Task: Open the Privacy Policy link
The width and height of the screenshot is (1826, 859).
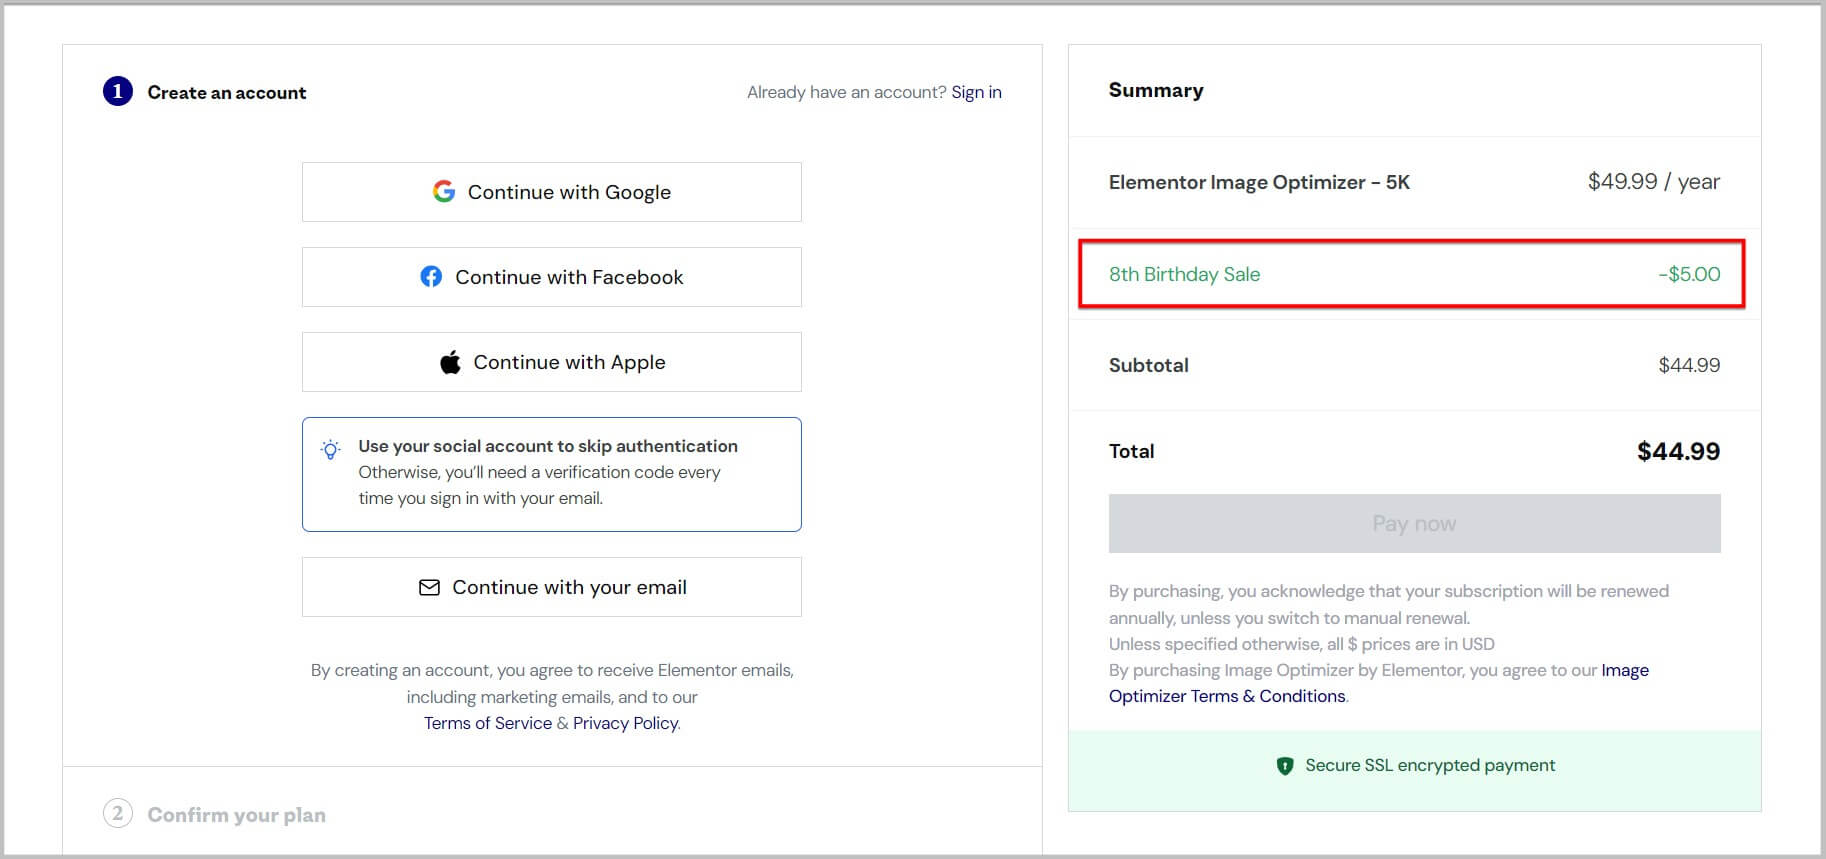Action: (x=625, y=723)
